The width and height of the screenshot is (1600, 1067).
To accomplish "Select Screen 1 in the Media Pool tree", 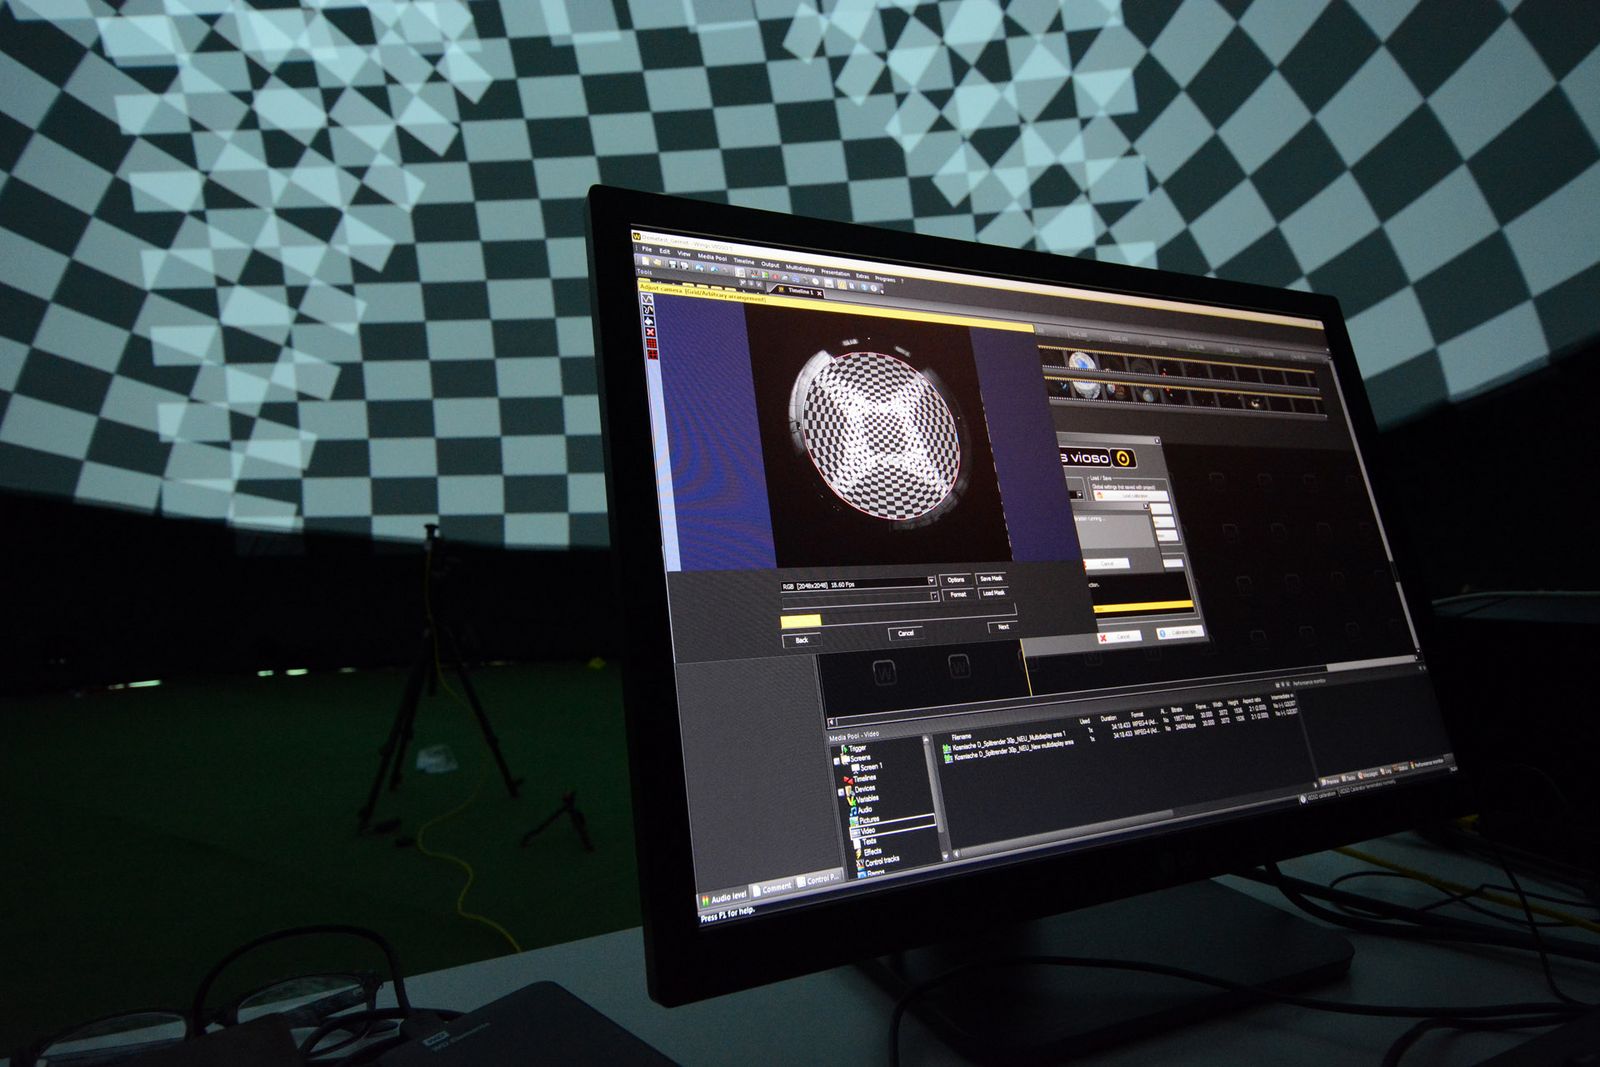I will [x=866, y=768].
